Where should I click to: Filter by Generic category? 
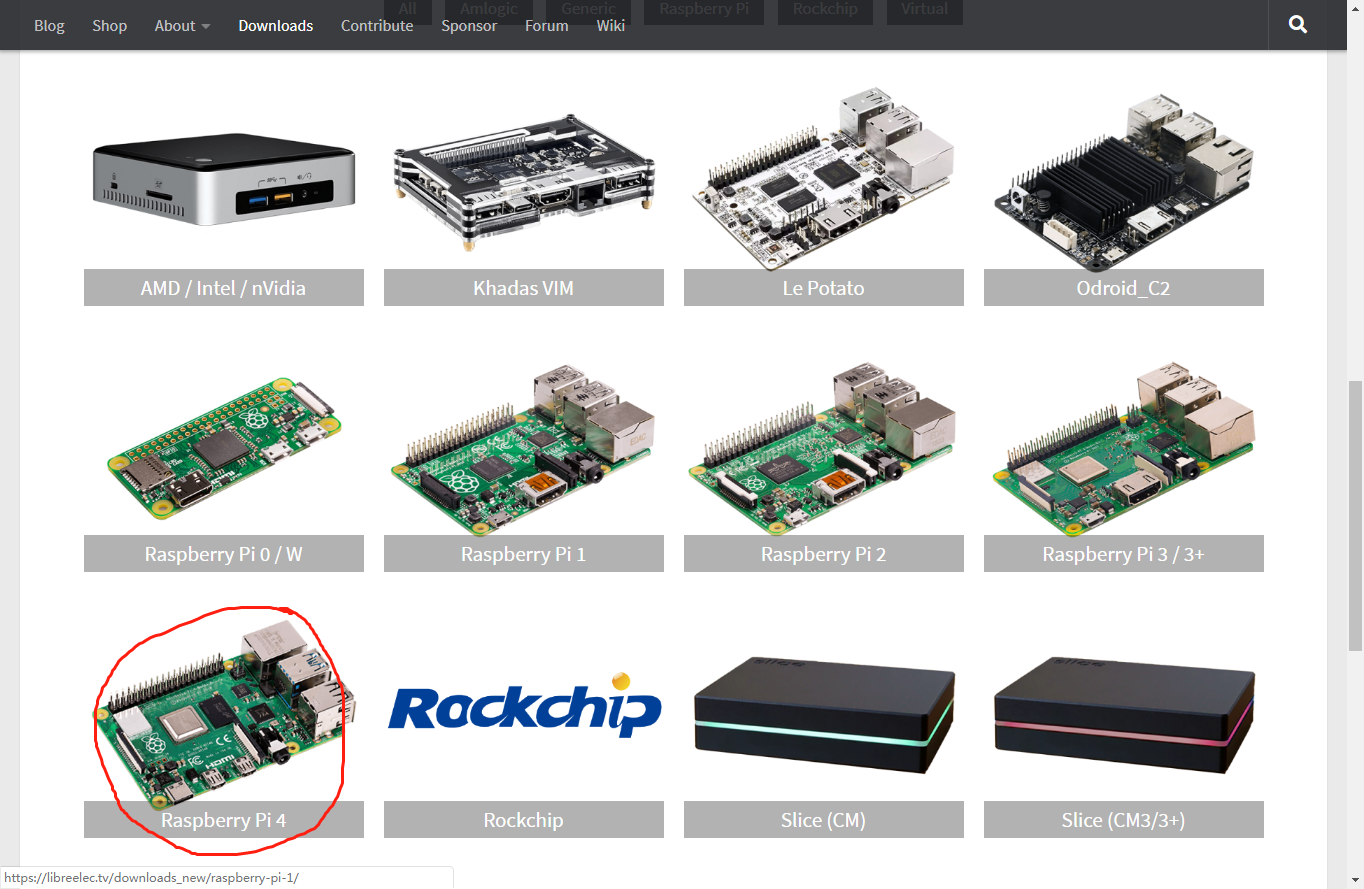(588, 11)
